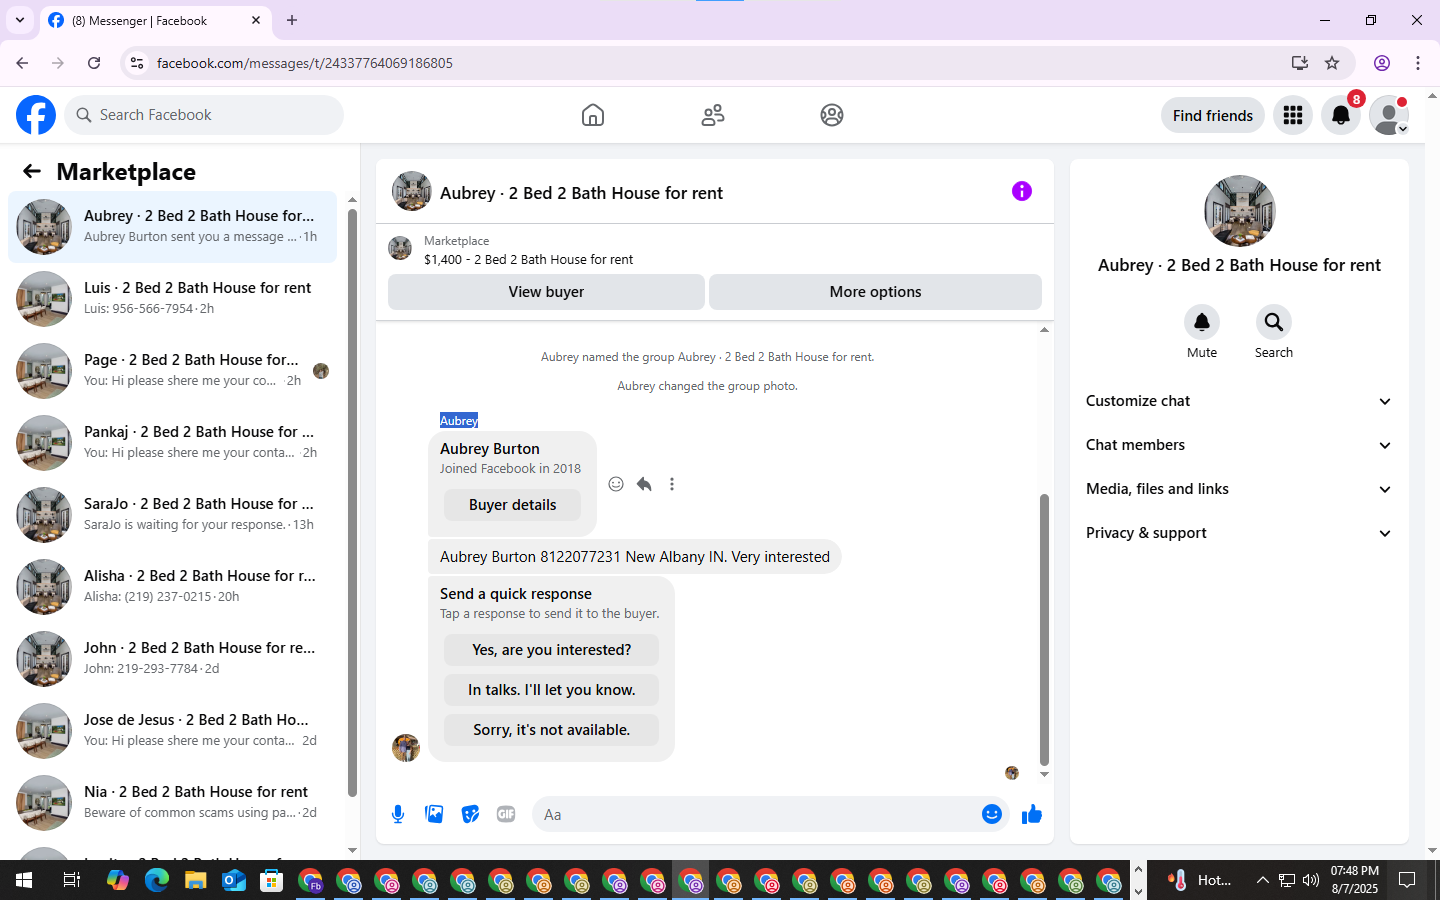Search in conversation via magnifier icon
1440x900 pixels.
coord(1274,322)
